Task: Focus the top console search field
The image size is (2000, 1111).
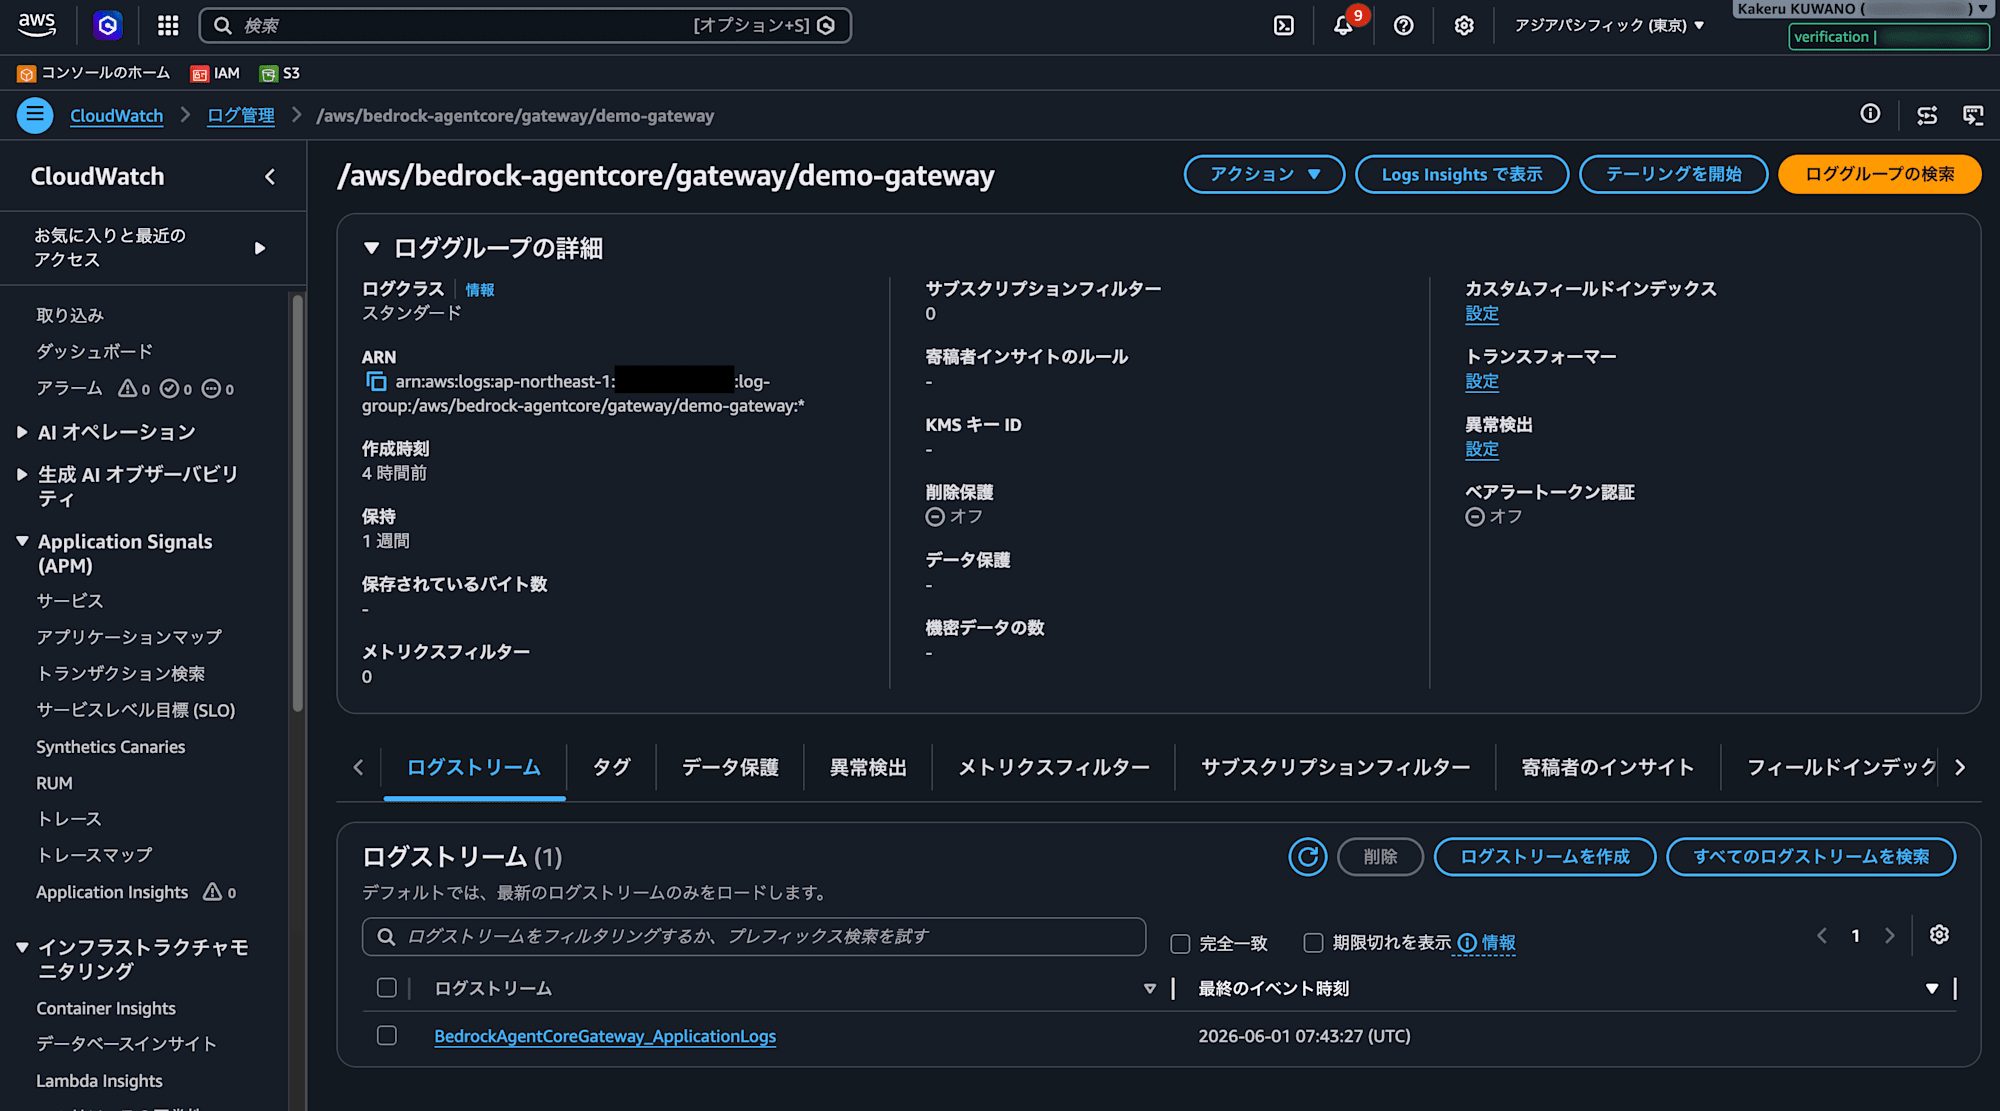Action: pyautogui.click(x=525, y=25)
